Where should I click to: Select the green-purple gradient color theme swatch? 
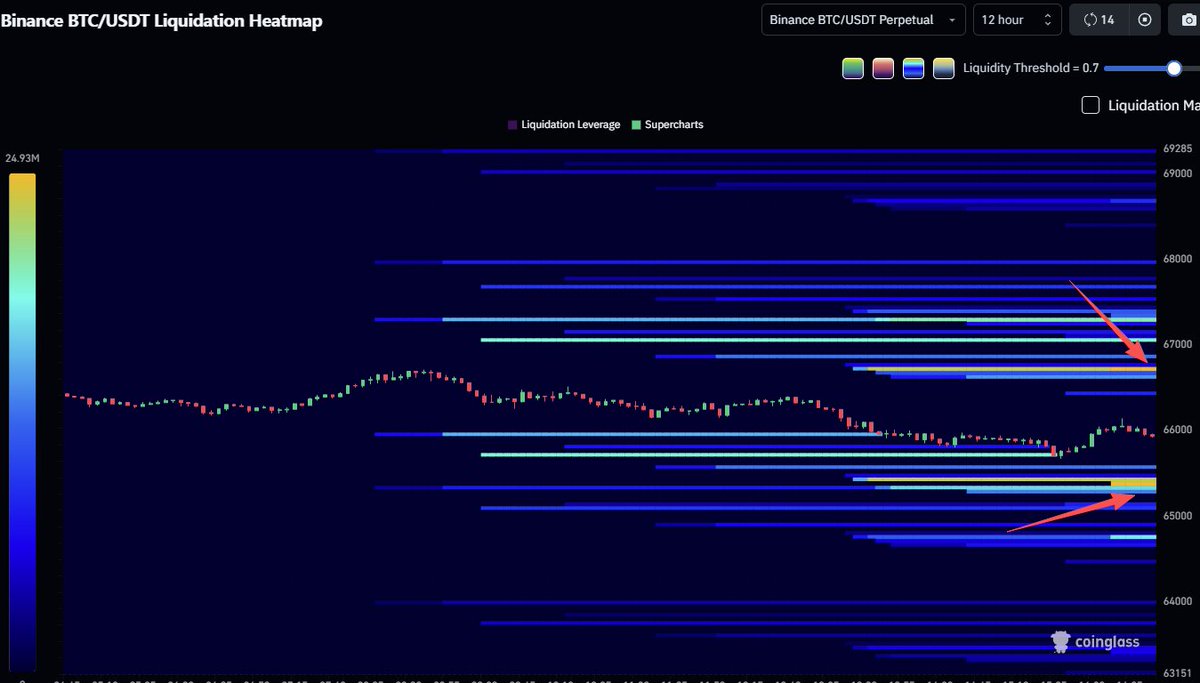click(852, 68)
